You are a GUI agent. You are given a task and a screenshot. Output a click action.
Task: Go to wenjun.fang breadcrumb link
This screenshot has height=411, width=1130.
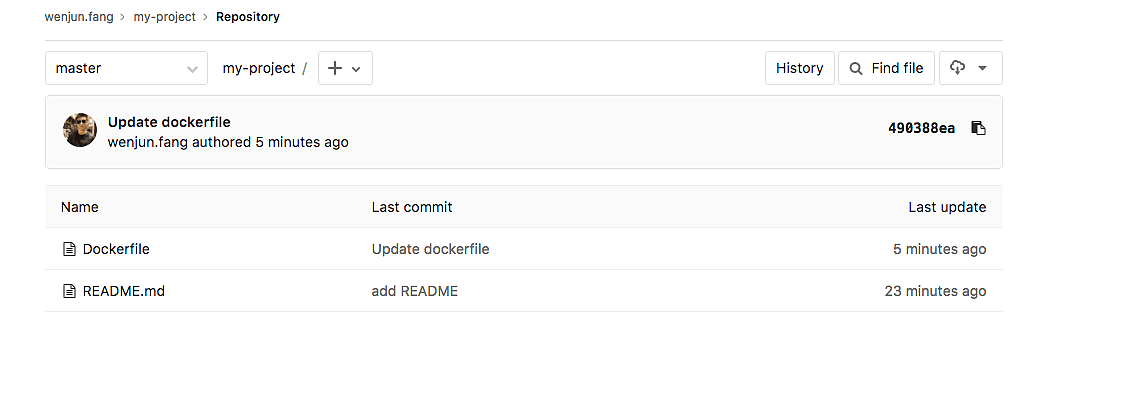click(x=79, y=17)
